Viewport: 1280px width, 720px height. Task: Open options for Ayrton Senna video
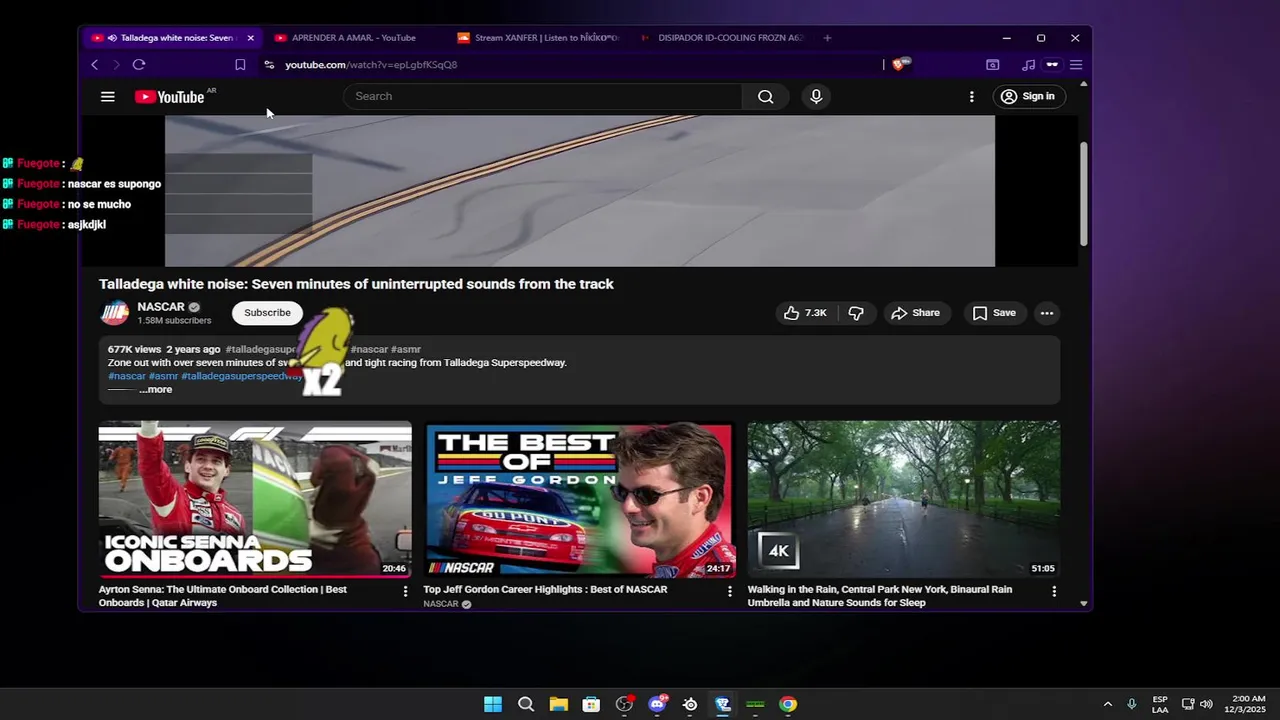pos(405,591)
